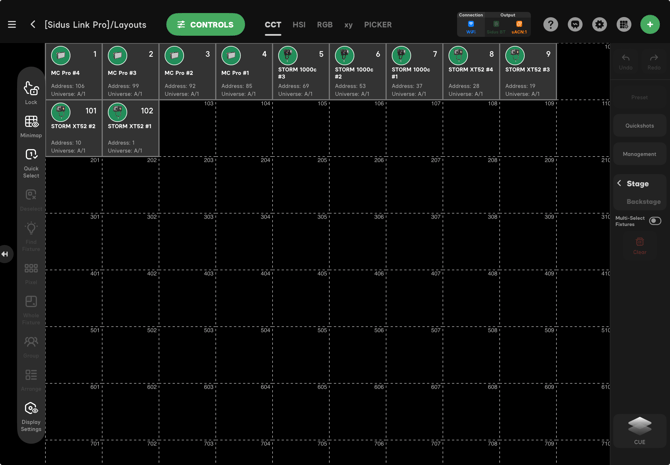Click the green CONTROLS button

pos(205,25)
